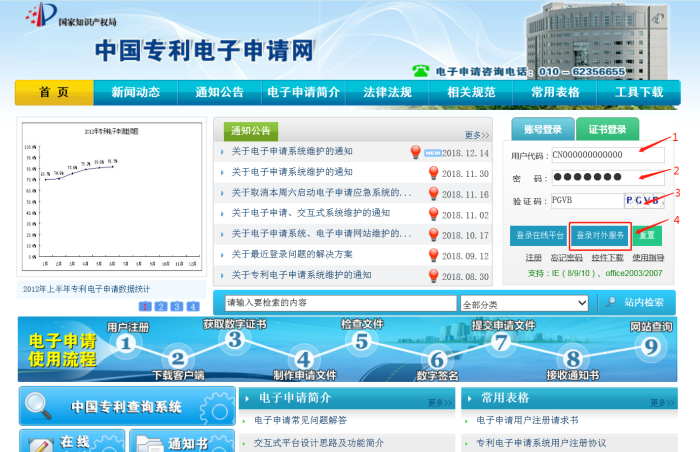Open 电子申请常见问题解答 link
The image size is (700, 452).
coord(300,420)
